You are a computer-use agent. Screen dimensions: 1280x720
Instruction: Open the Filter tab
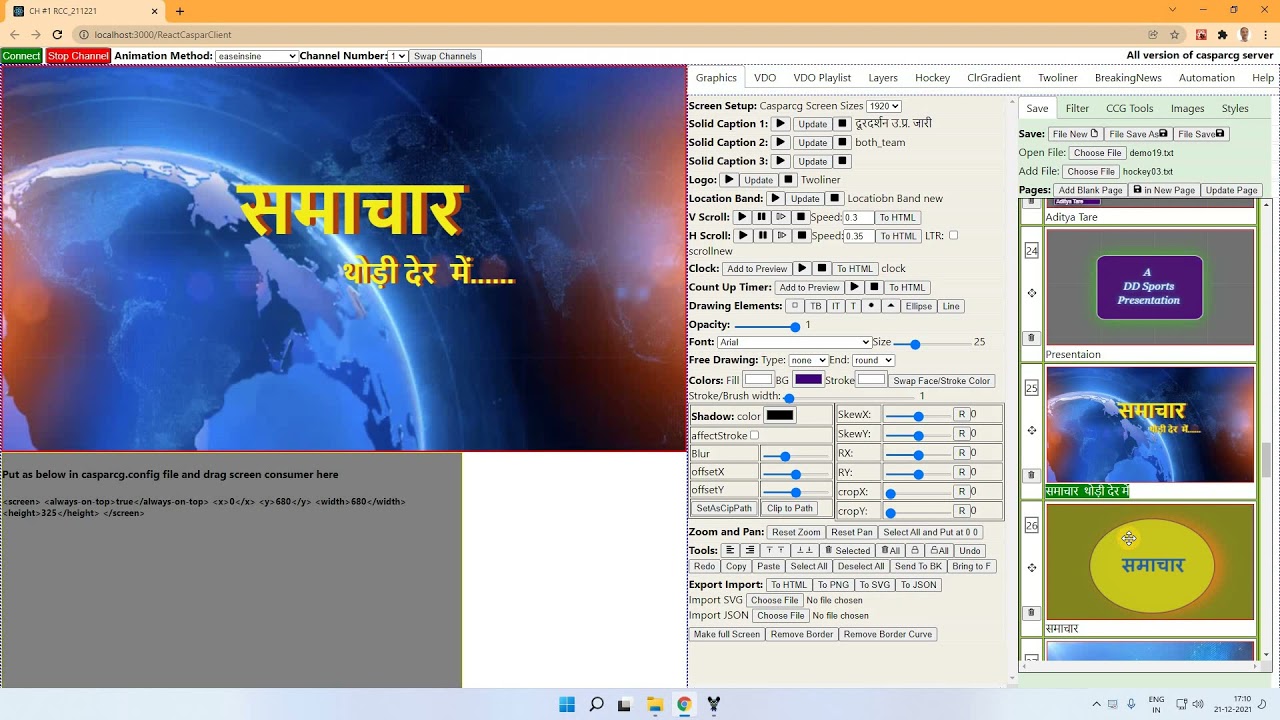(x=1077, y=108)
